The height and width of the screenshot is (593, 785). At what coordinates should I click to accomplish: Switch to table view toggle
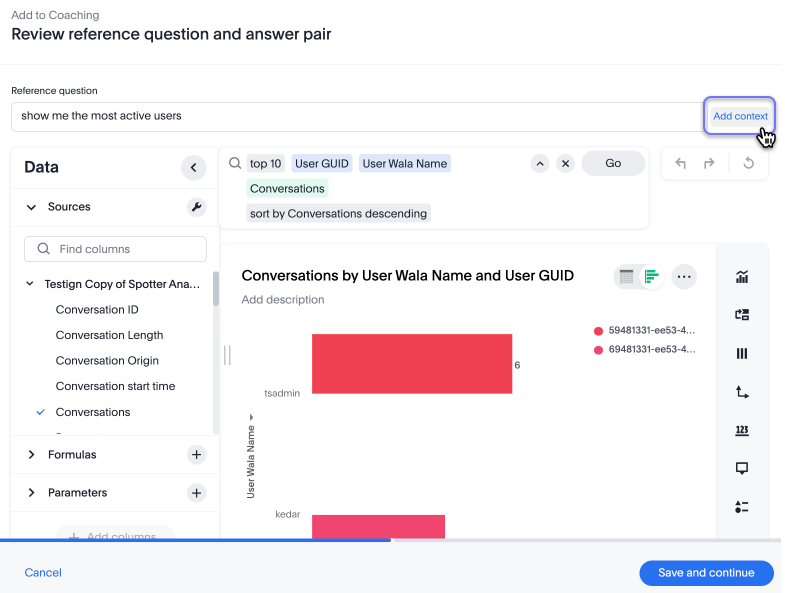pyautogui.click(x=627, y=276)
